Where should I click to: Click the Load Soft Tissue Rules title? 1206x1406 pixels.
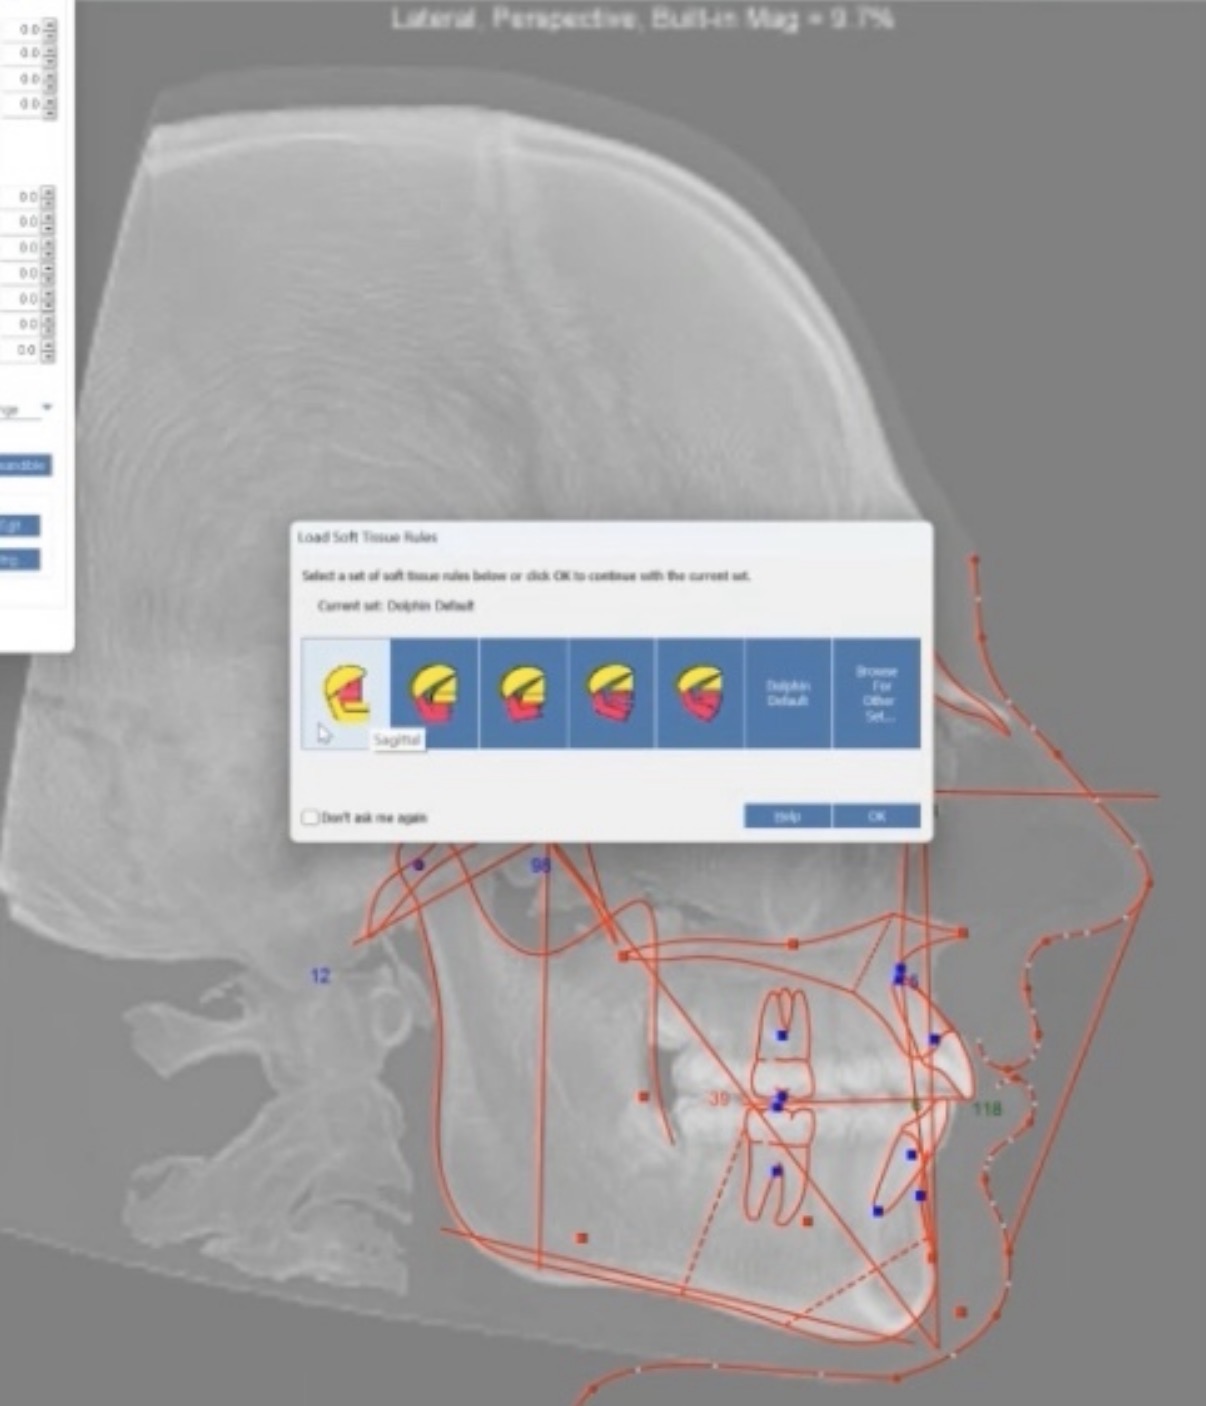tap(367, 537)
